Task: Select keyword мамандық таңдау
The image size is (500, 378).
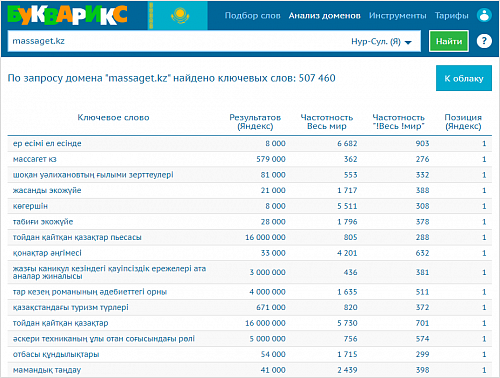Action: click(47, 370)
